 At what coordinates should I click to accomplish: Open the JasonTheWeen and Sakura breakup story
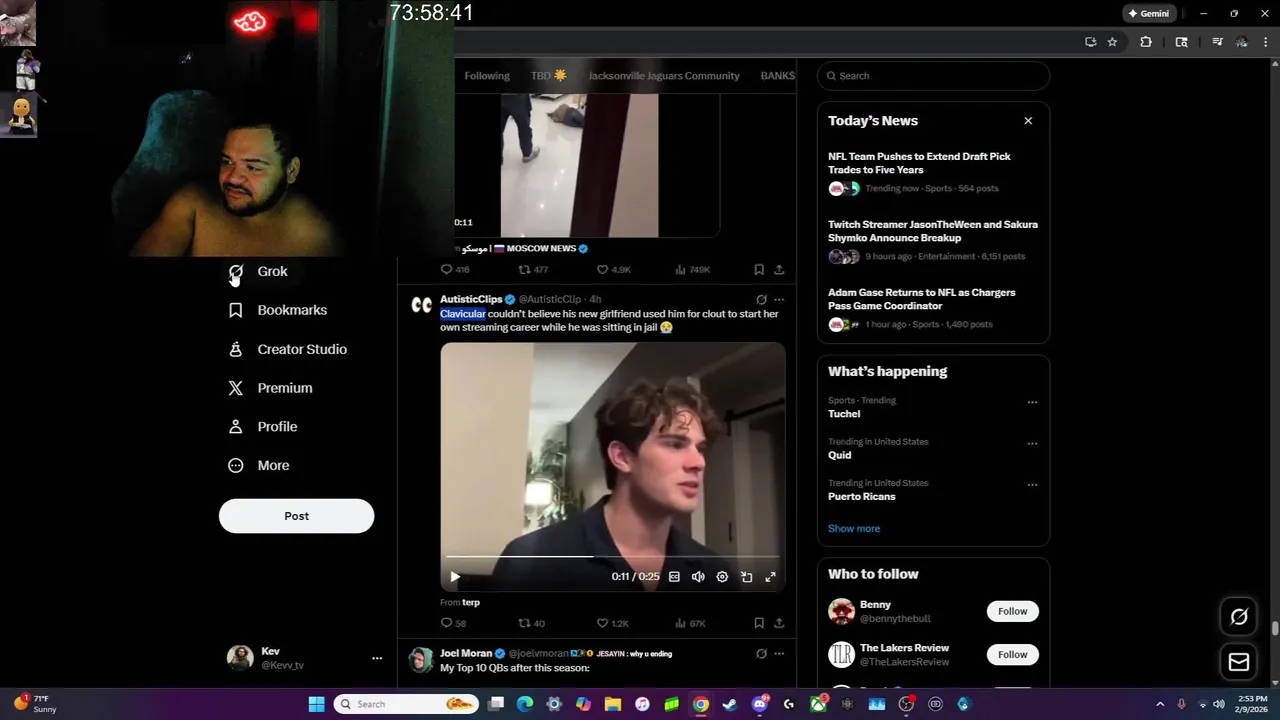pyautogui.click(x=933, y=240)
